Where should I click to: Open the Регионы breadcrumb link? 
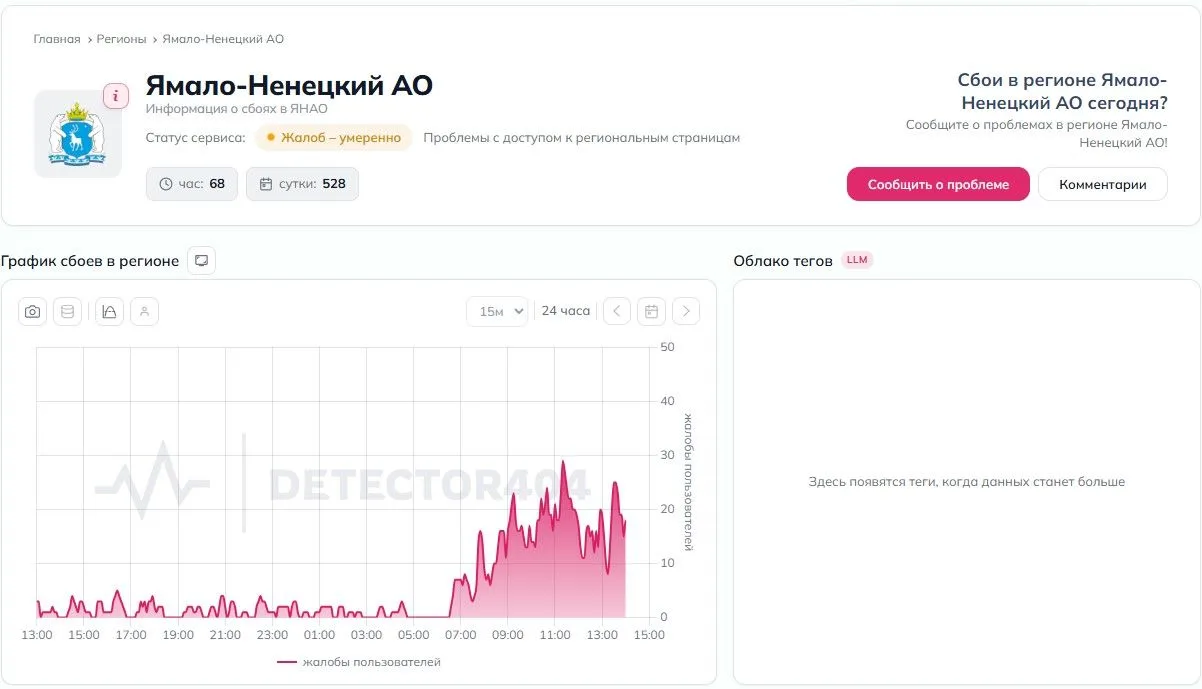(122, 39)
